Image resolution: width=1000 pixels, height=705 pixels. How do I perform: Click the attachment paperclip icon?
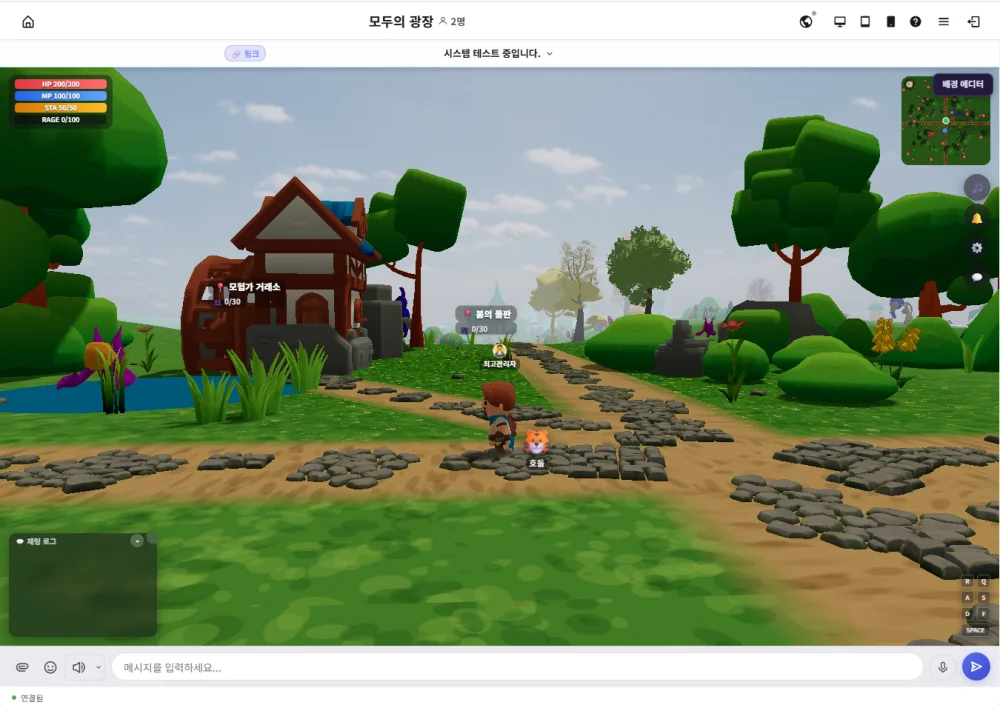(x=22, y=667)
